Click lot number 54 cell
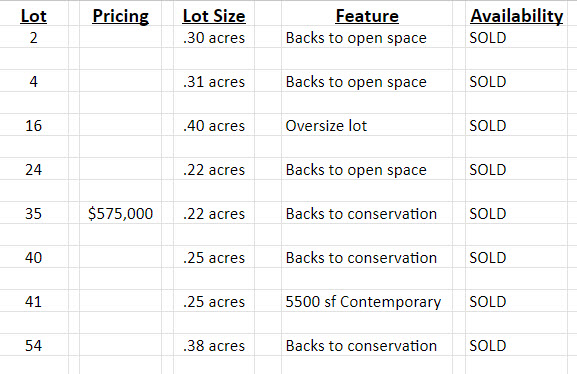 click(x=33, y=346)
